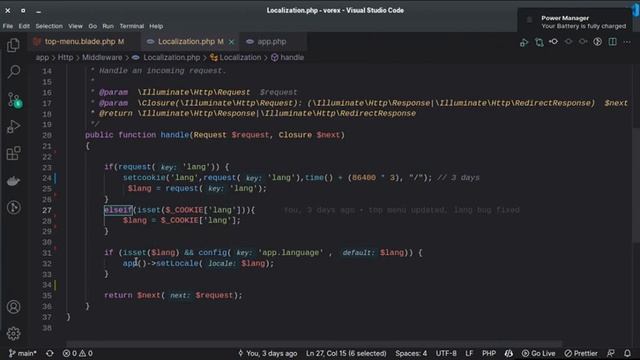
Task: Change file encoding via UTF-8
Action: coord(446,353)
